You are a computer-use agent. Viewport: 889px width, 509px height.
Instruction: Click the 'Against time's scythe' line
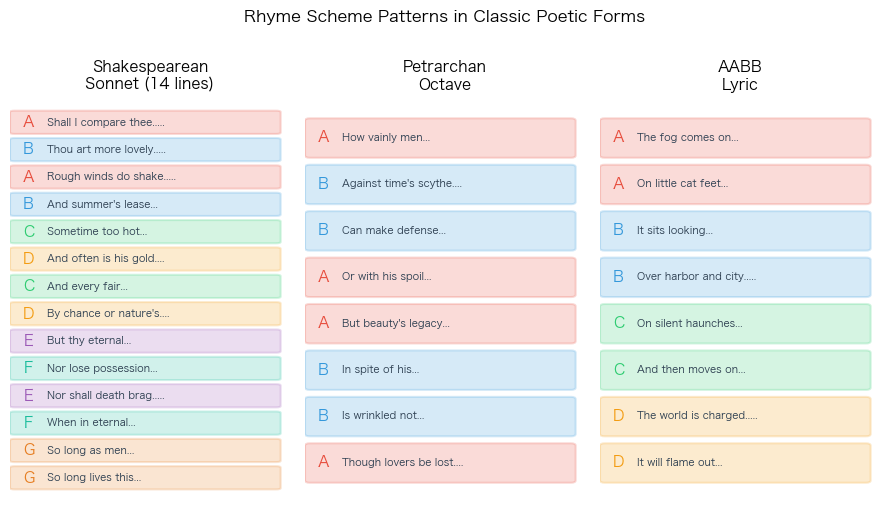[x=441, y=184]
